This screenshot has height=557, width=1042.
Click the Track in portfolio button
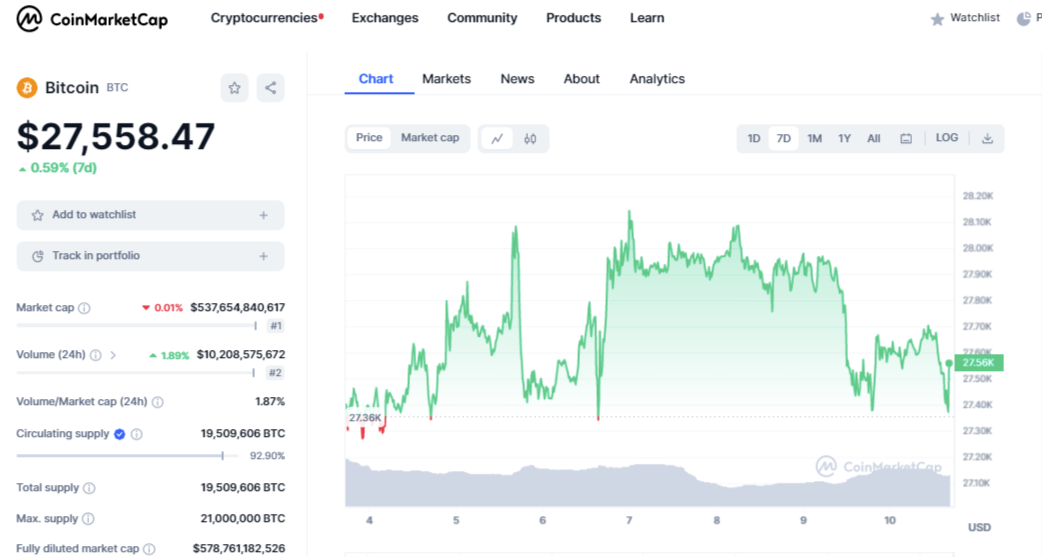click(150, 256)
